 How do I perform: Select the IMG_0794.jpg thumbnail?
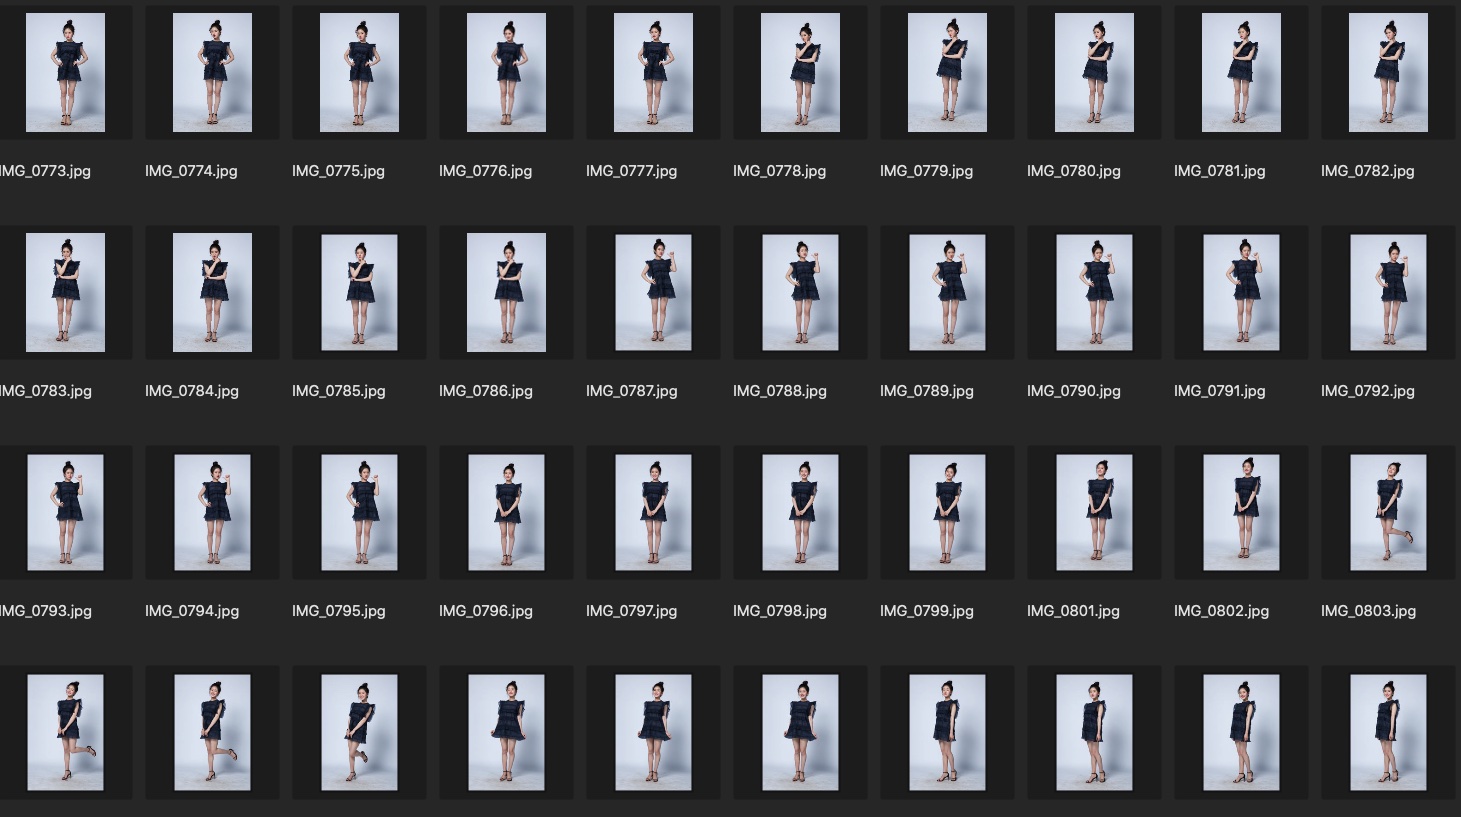tap(212, 512)
